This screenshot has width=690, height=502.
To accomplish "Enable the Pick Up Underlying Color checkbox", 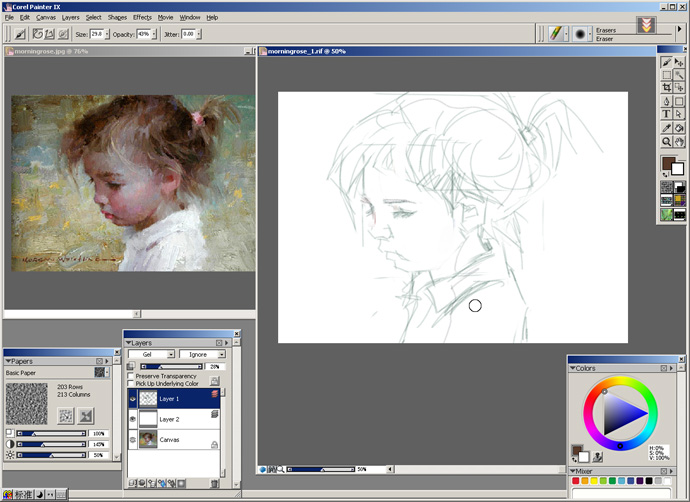I will (x=131, y=384).
